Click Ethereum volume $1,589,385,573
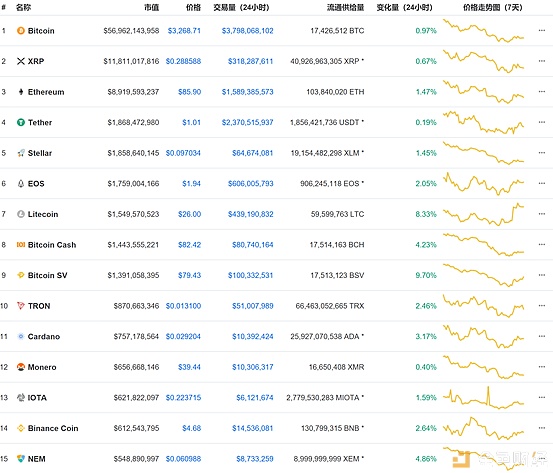This screenshot has height=473, width=553. (248, 92)
